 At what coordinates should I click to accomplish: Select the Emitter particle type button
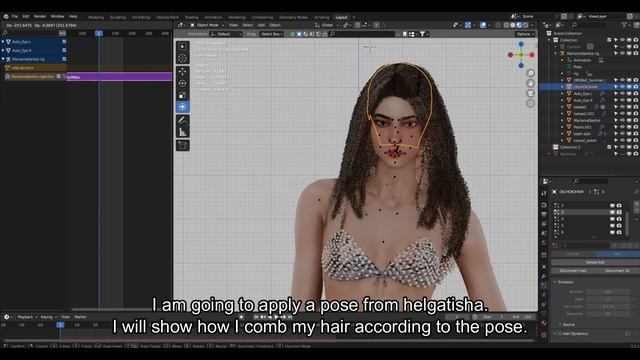point(573,254)
